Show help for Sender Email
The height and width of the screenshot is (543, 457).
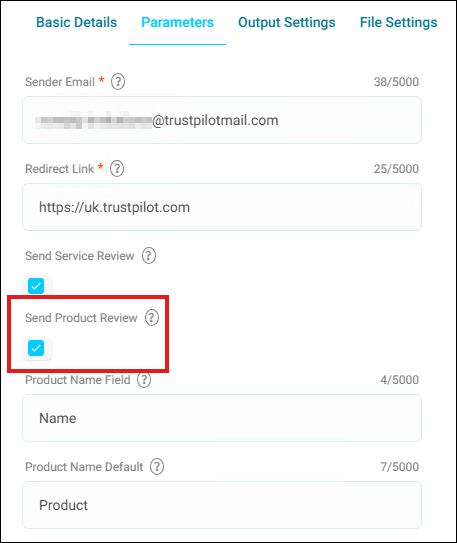point(118,82)
